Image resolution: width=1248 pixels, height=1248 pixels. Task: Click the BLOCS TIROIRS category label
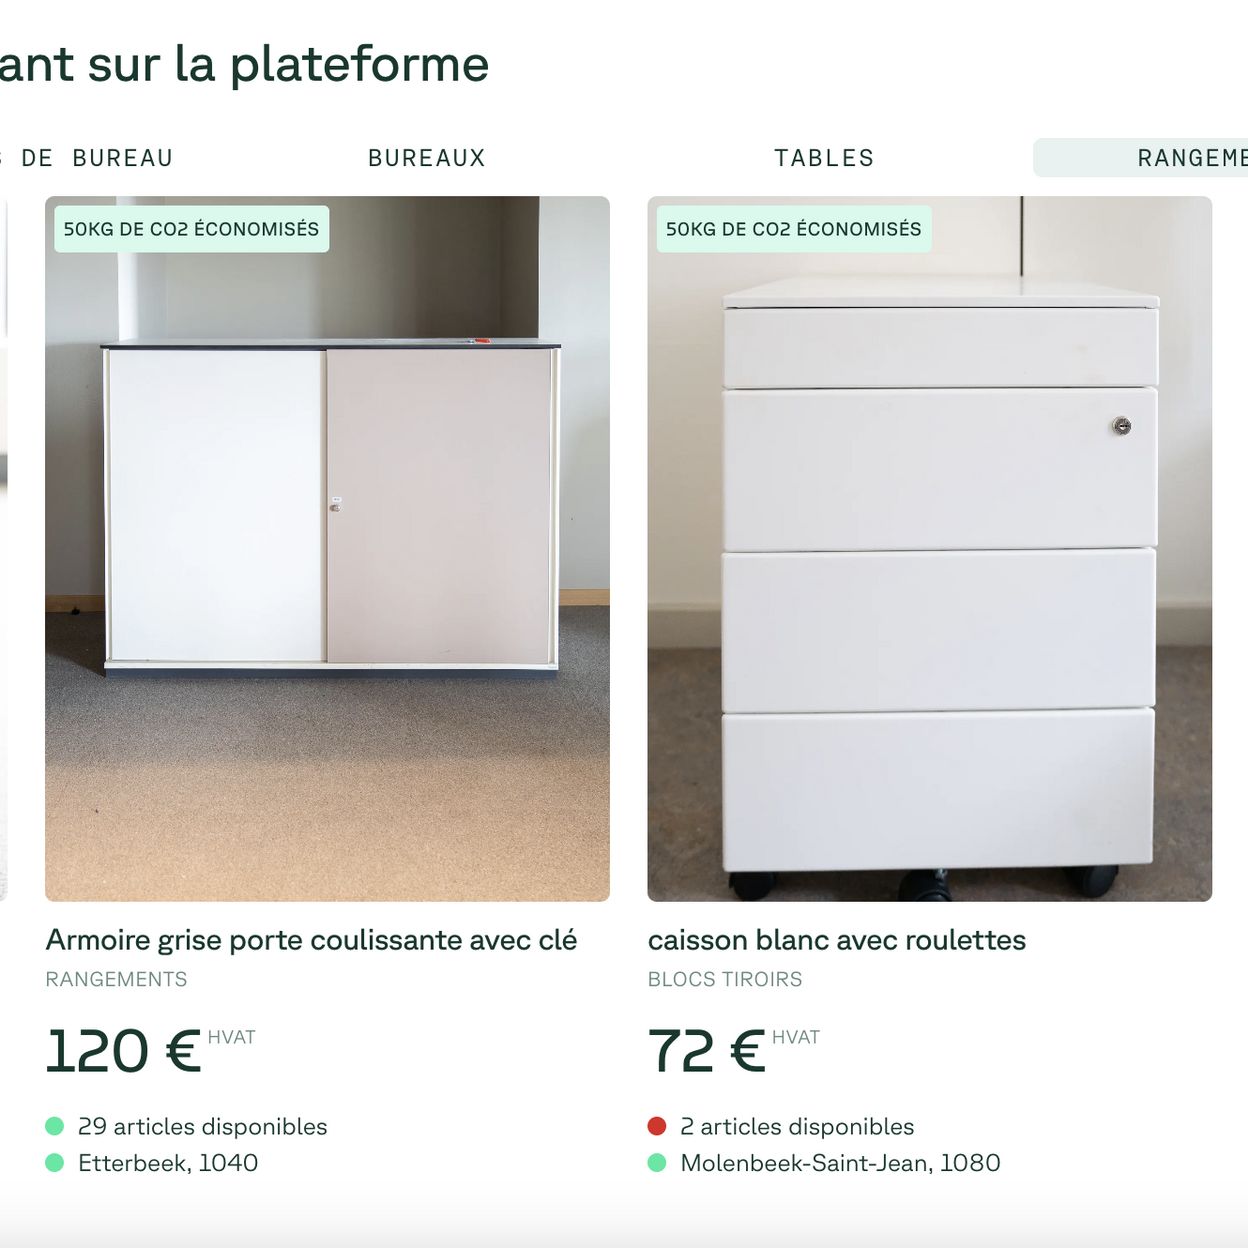click(725, 979)
